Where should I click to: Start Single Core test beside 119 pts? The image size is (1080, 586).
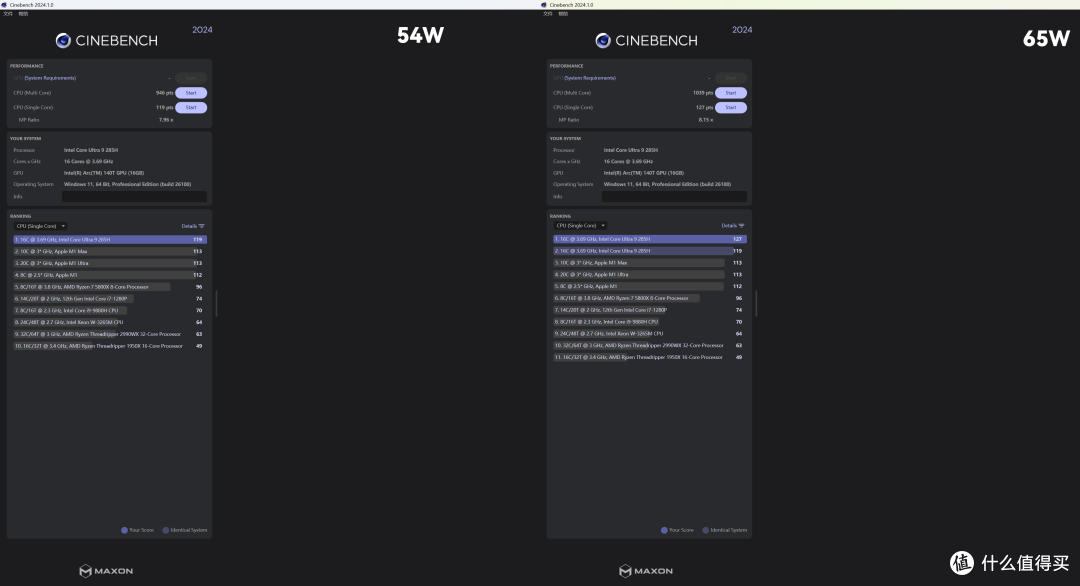[x=191, y=107]
